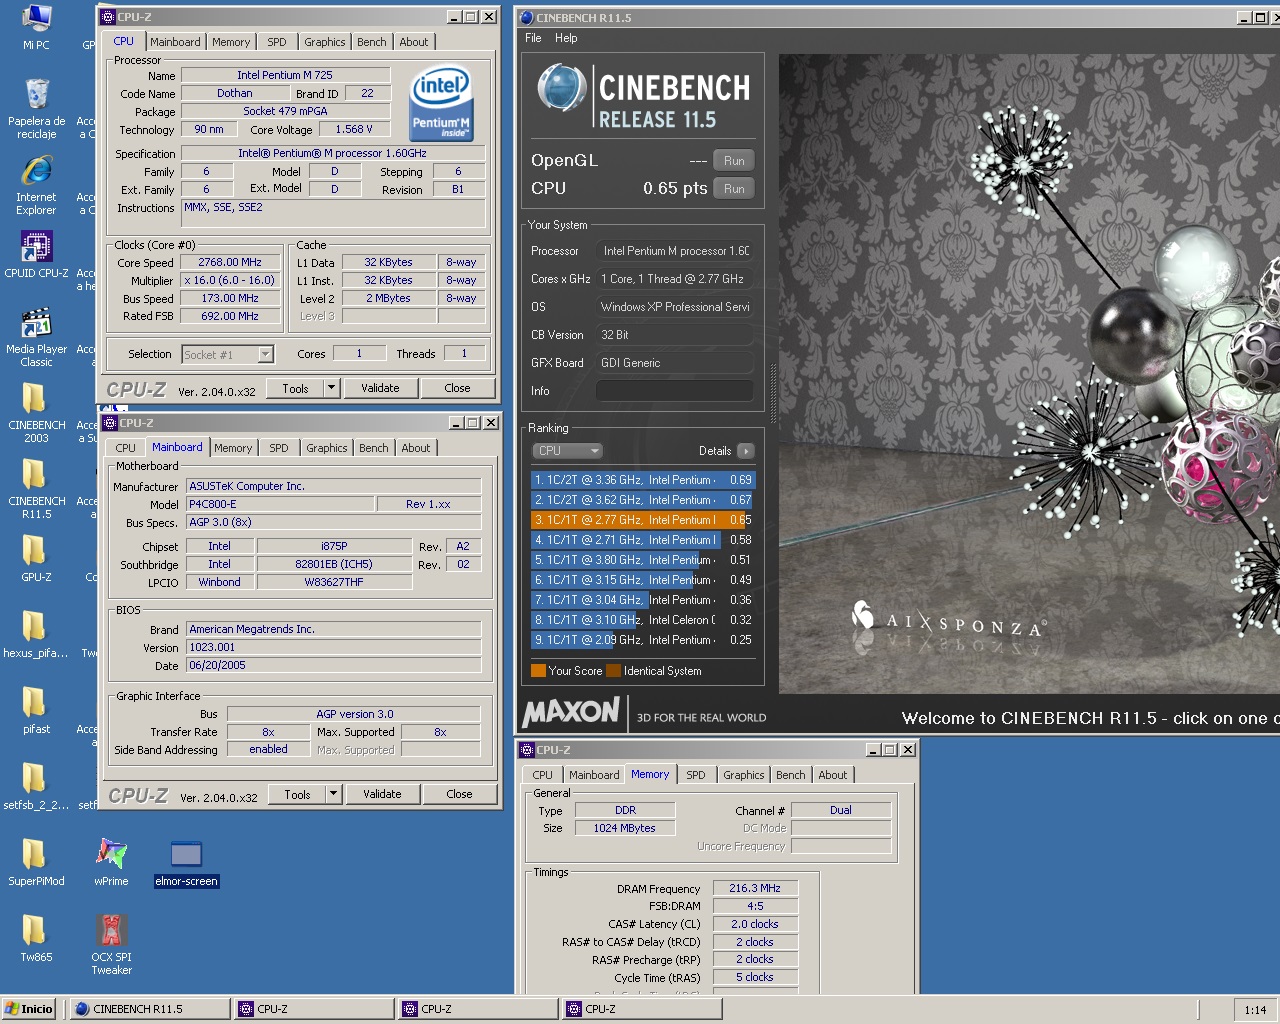Open the CINEBENCH R11.5 folder icon
This screenshot has width=1280, height=1024.
[36, 489]
